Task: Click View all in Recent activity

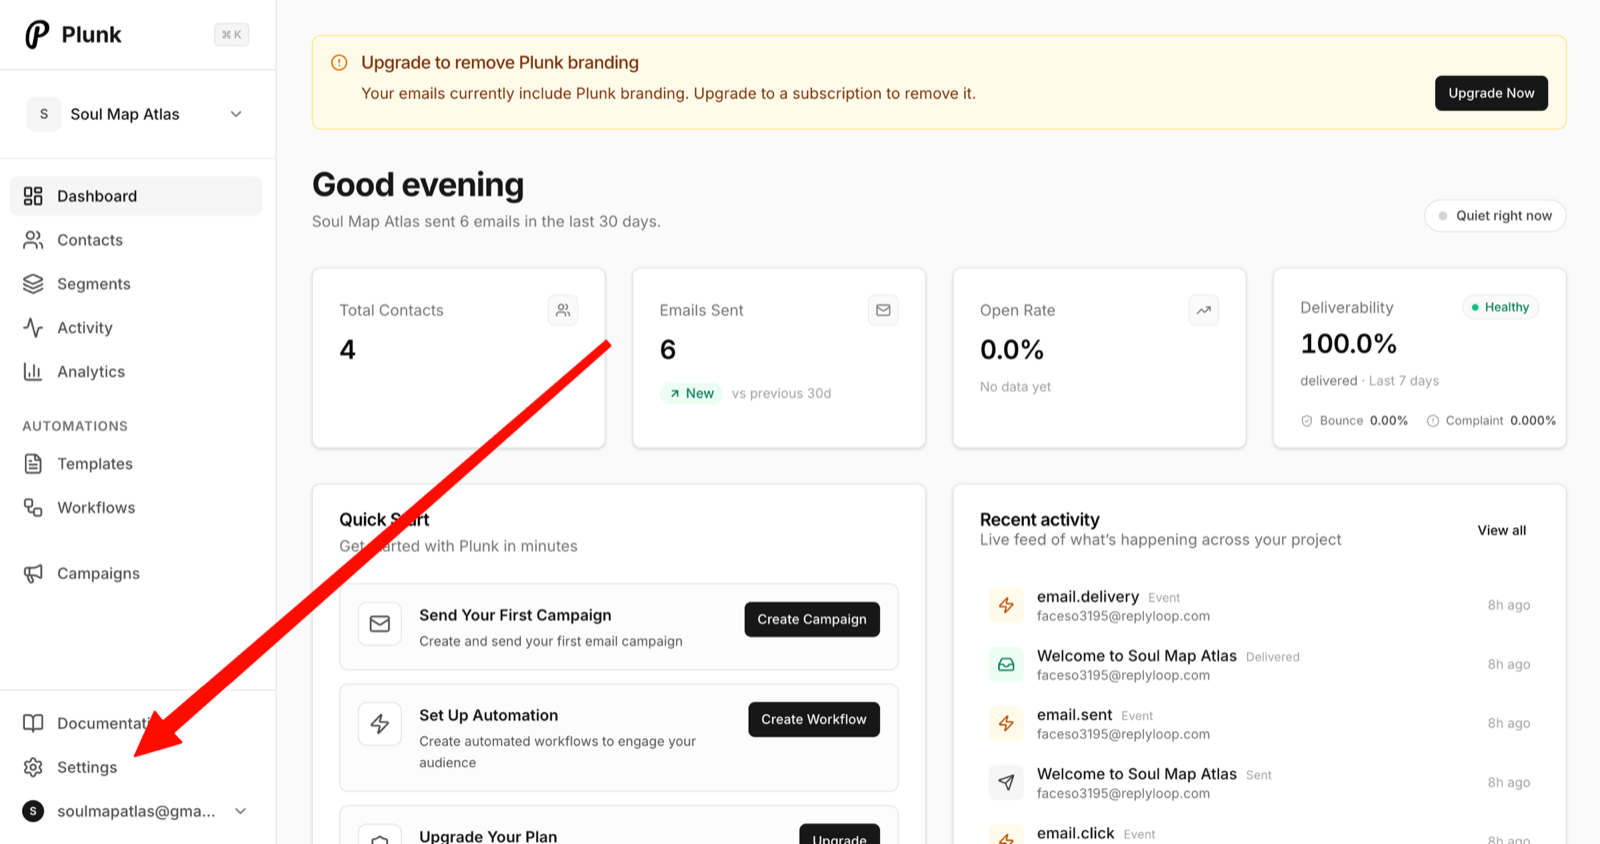Action: 1501,530
